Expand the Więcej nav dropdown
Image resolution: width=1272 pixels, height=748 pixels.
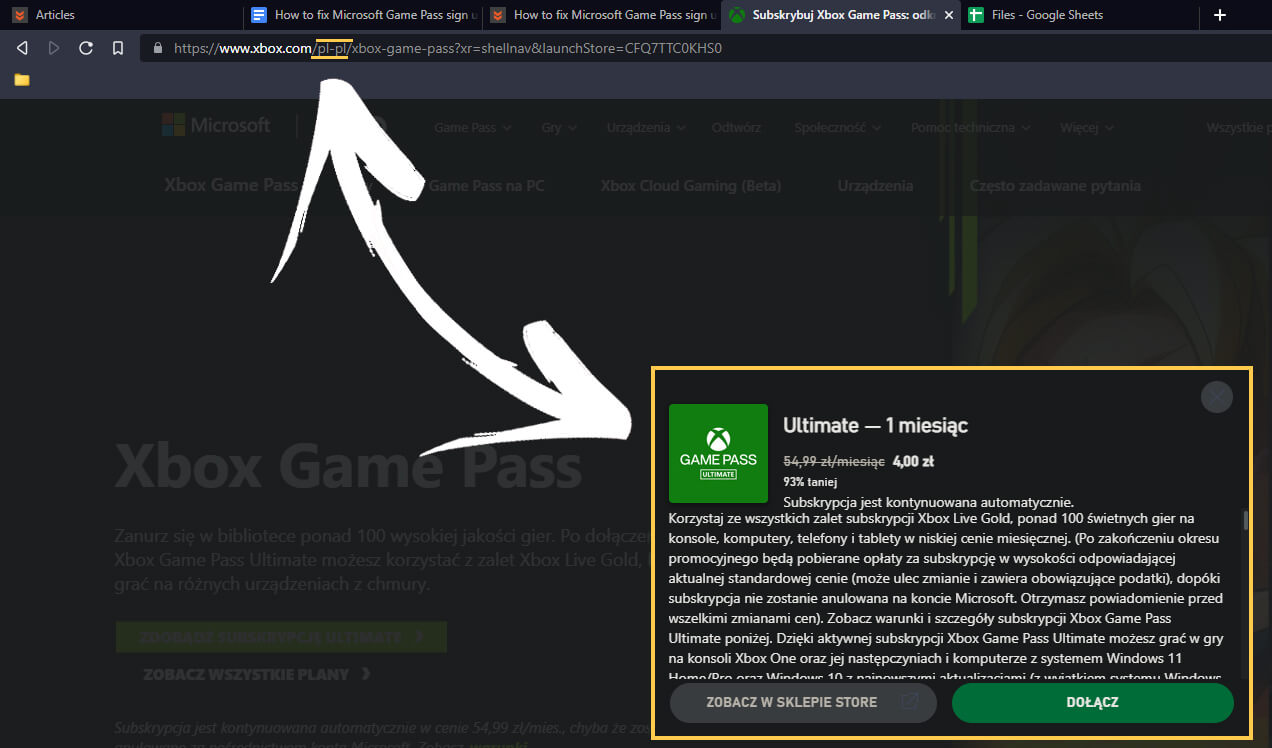point(1087,128)
